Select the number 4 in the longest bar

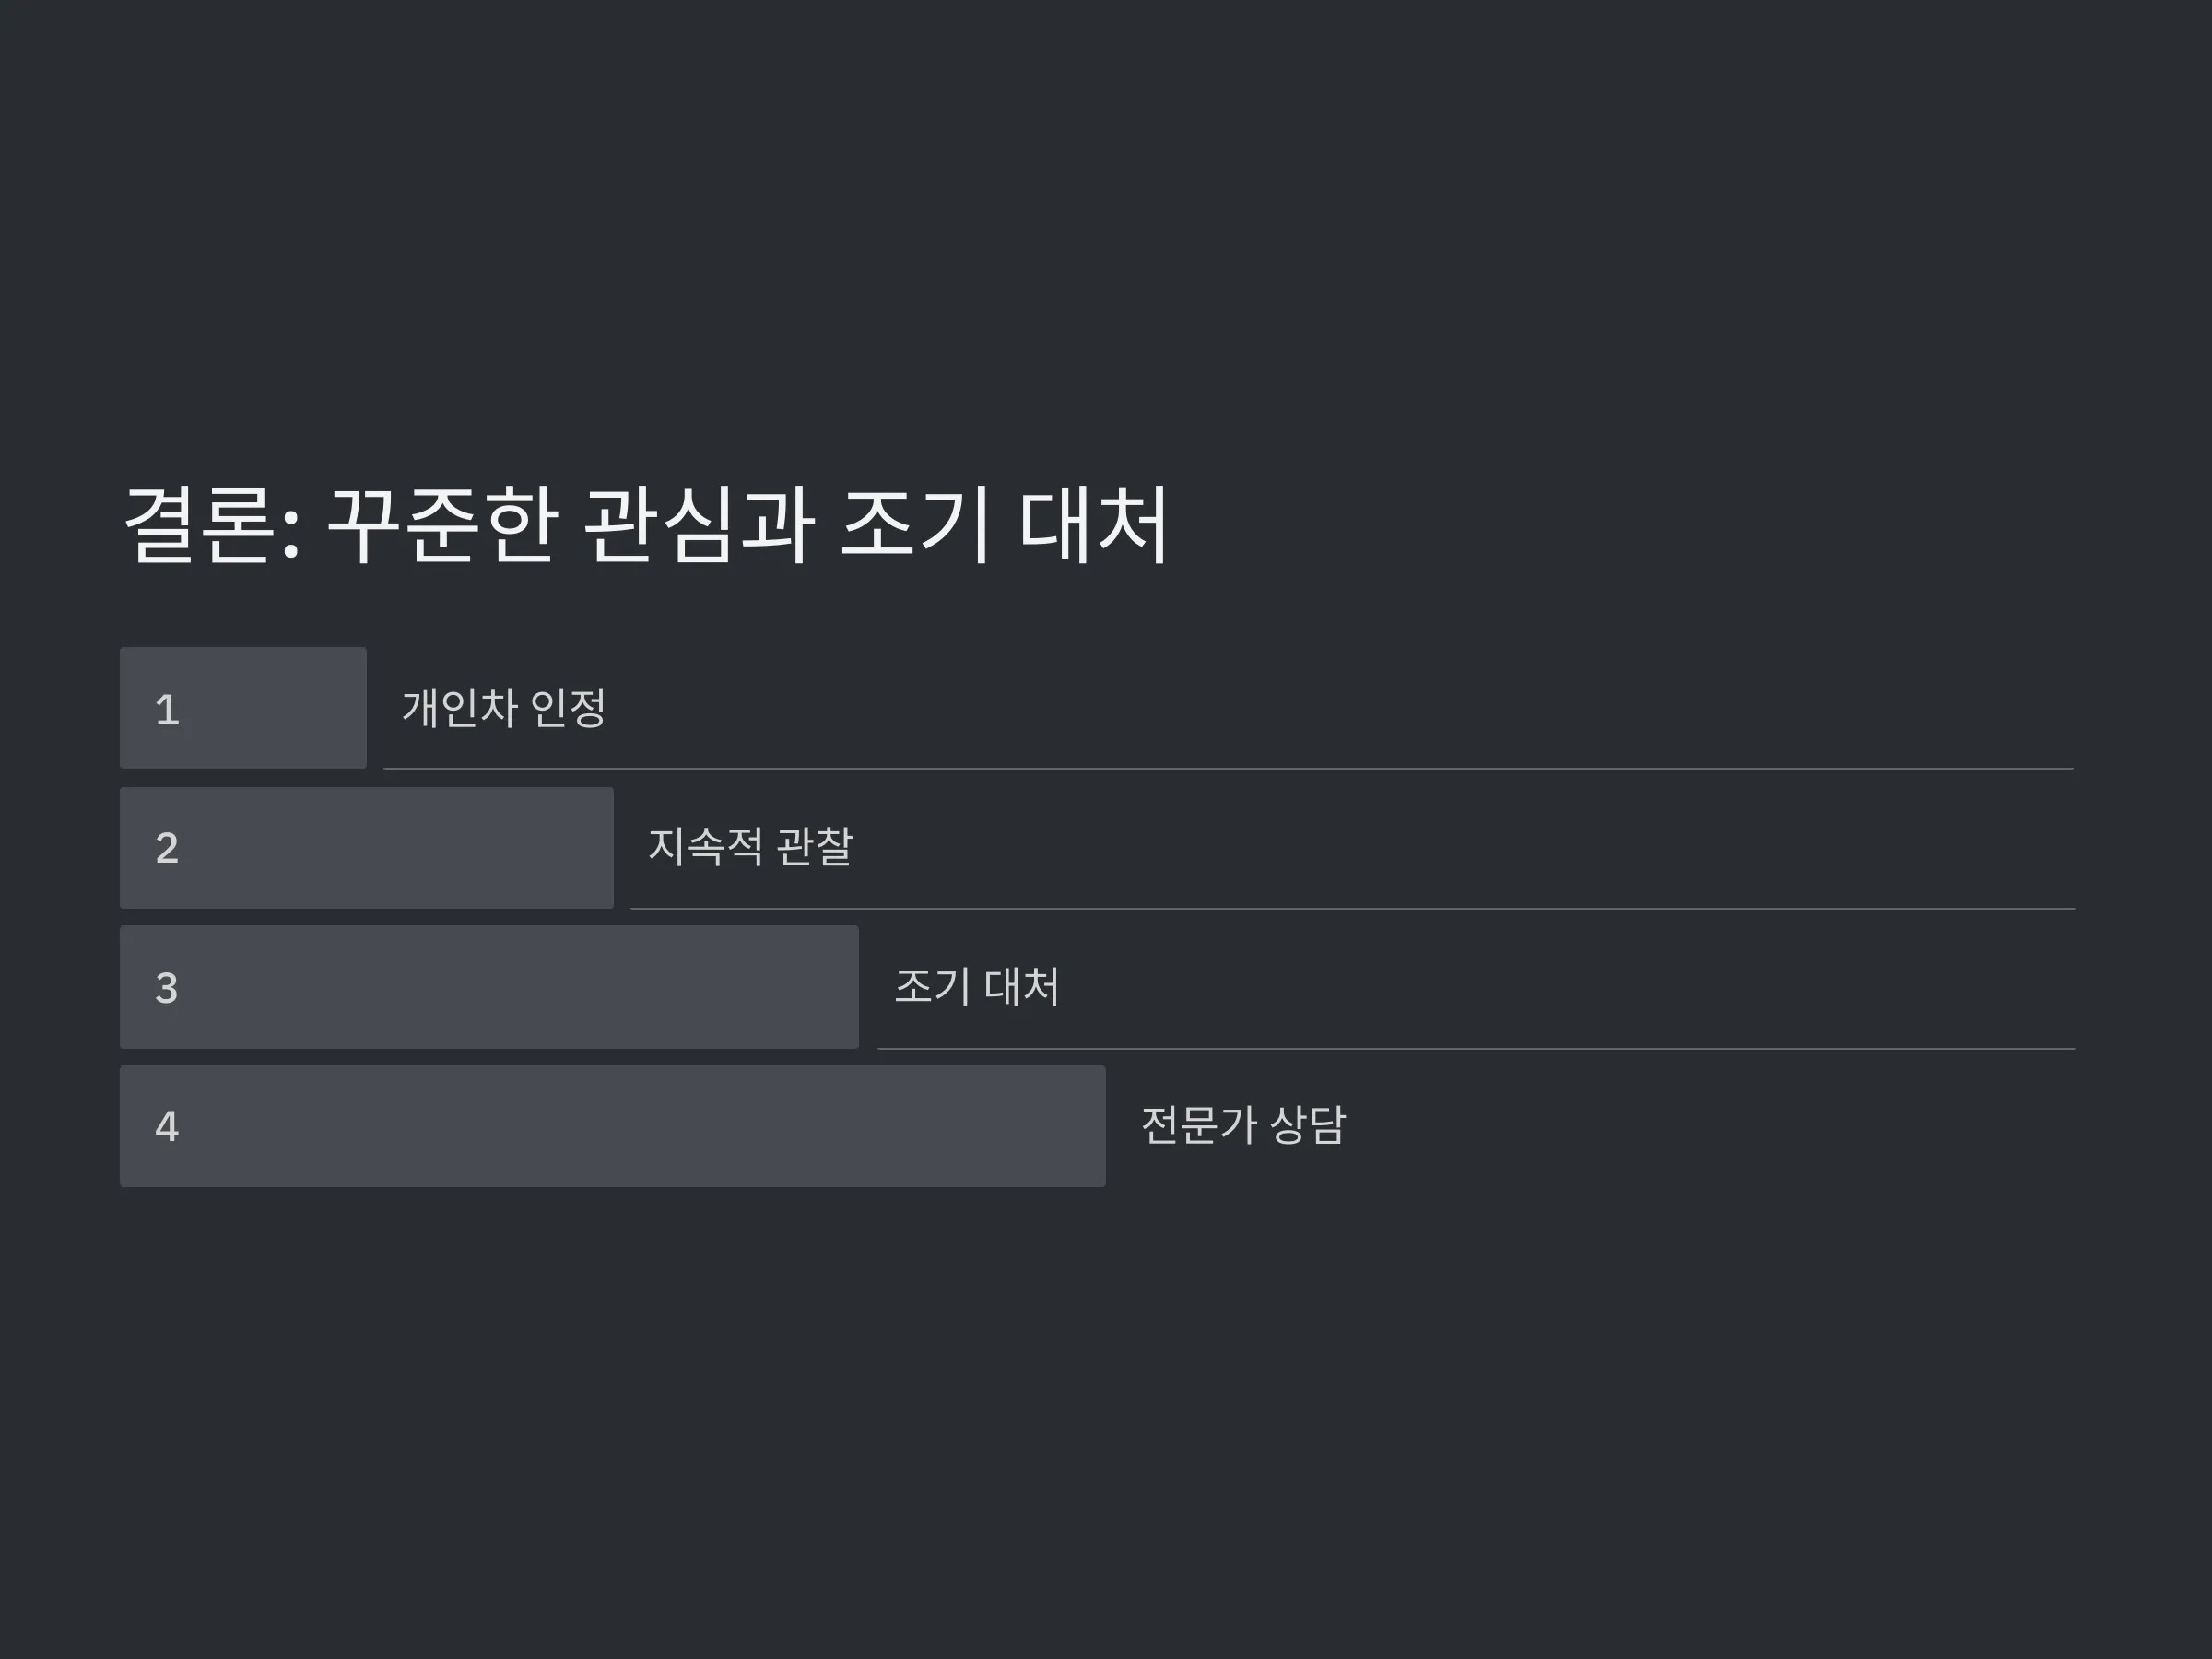pyautogui.click(x=167, y=1127)
